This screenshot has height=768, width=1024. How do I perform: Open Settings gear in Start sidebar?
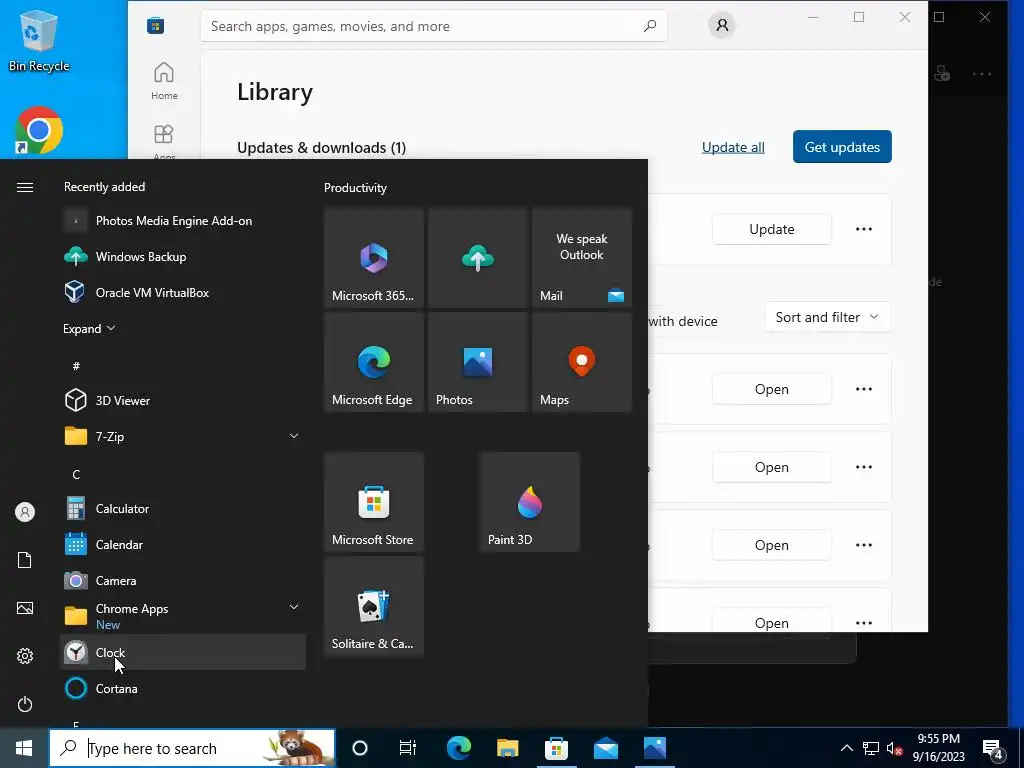25,656
